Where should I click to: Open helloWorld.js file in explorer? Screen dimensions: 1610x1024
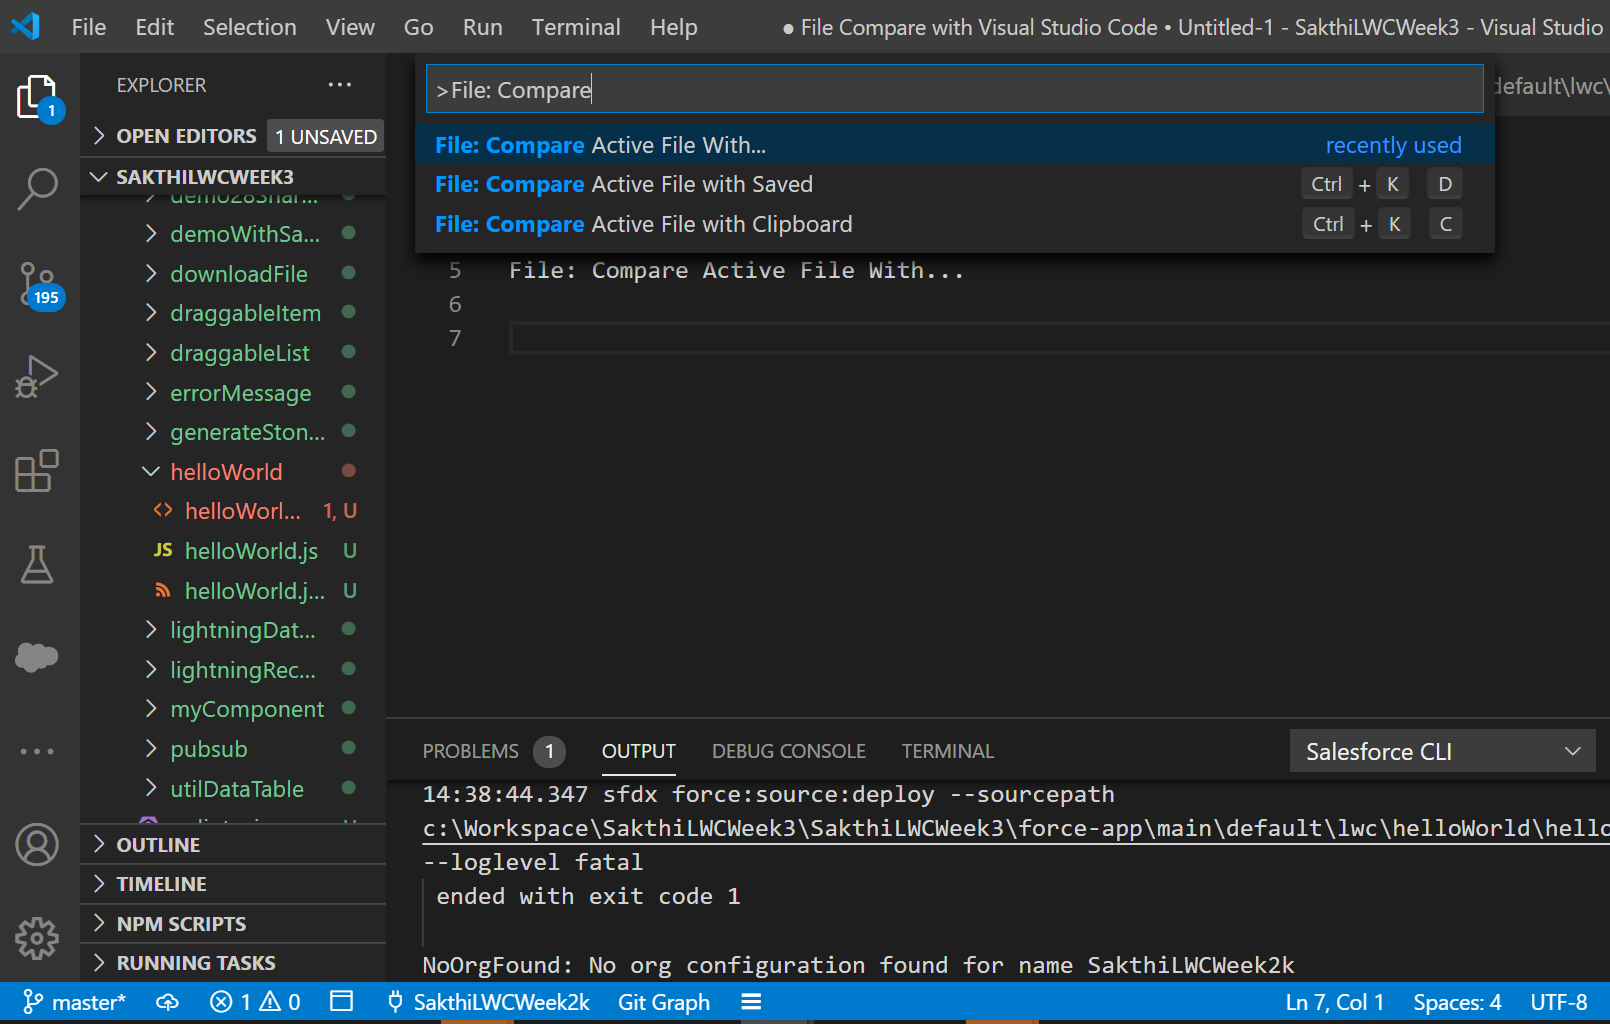251,551
